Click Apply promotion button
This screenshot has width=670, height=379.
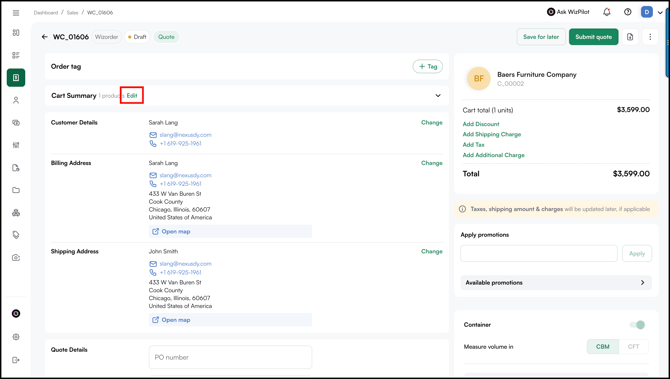tap(637, 253)
